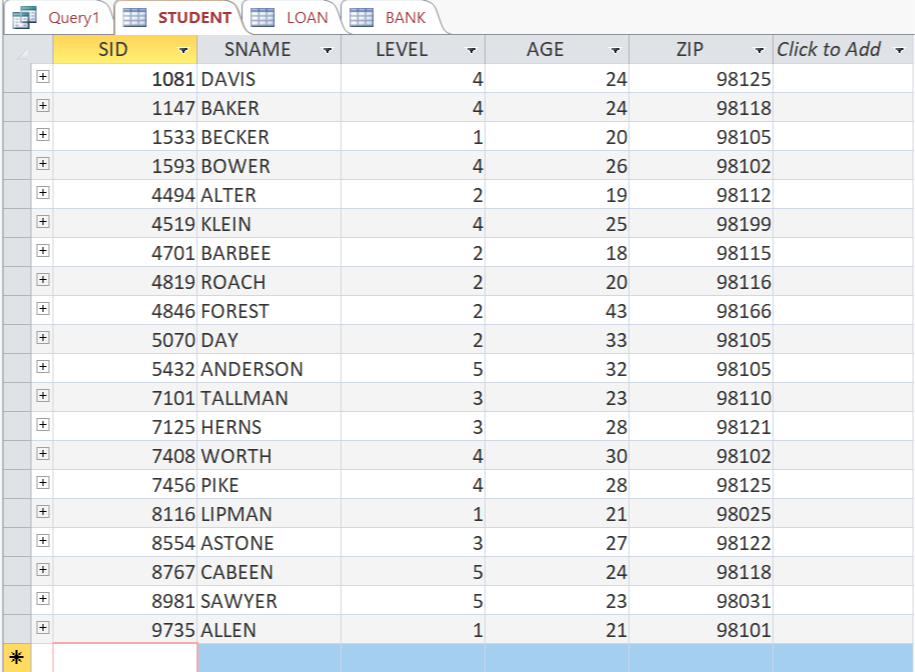Image resolution: width=915 pixels, height=672 pixels.
Task: Open LEVEL column filter dropdown
Action: click(x=472, y=50)
